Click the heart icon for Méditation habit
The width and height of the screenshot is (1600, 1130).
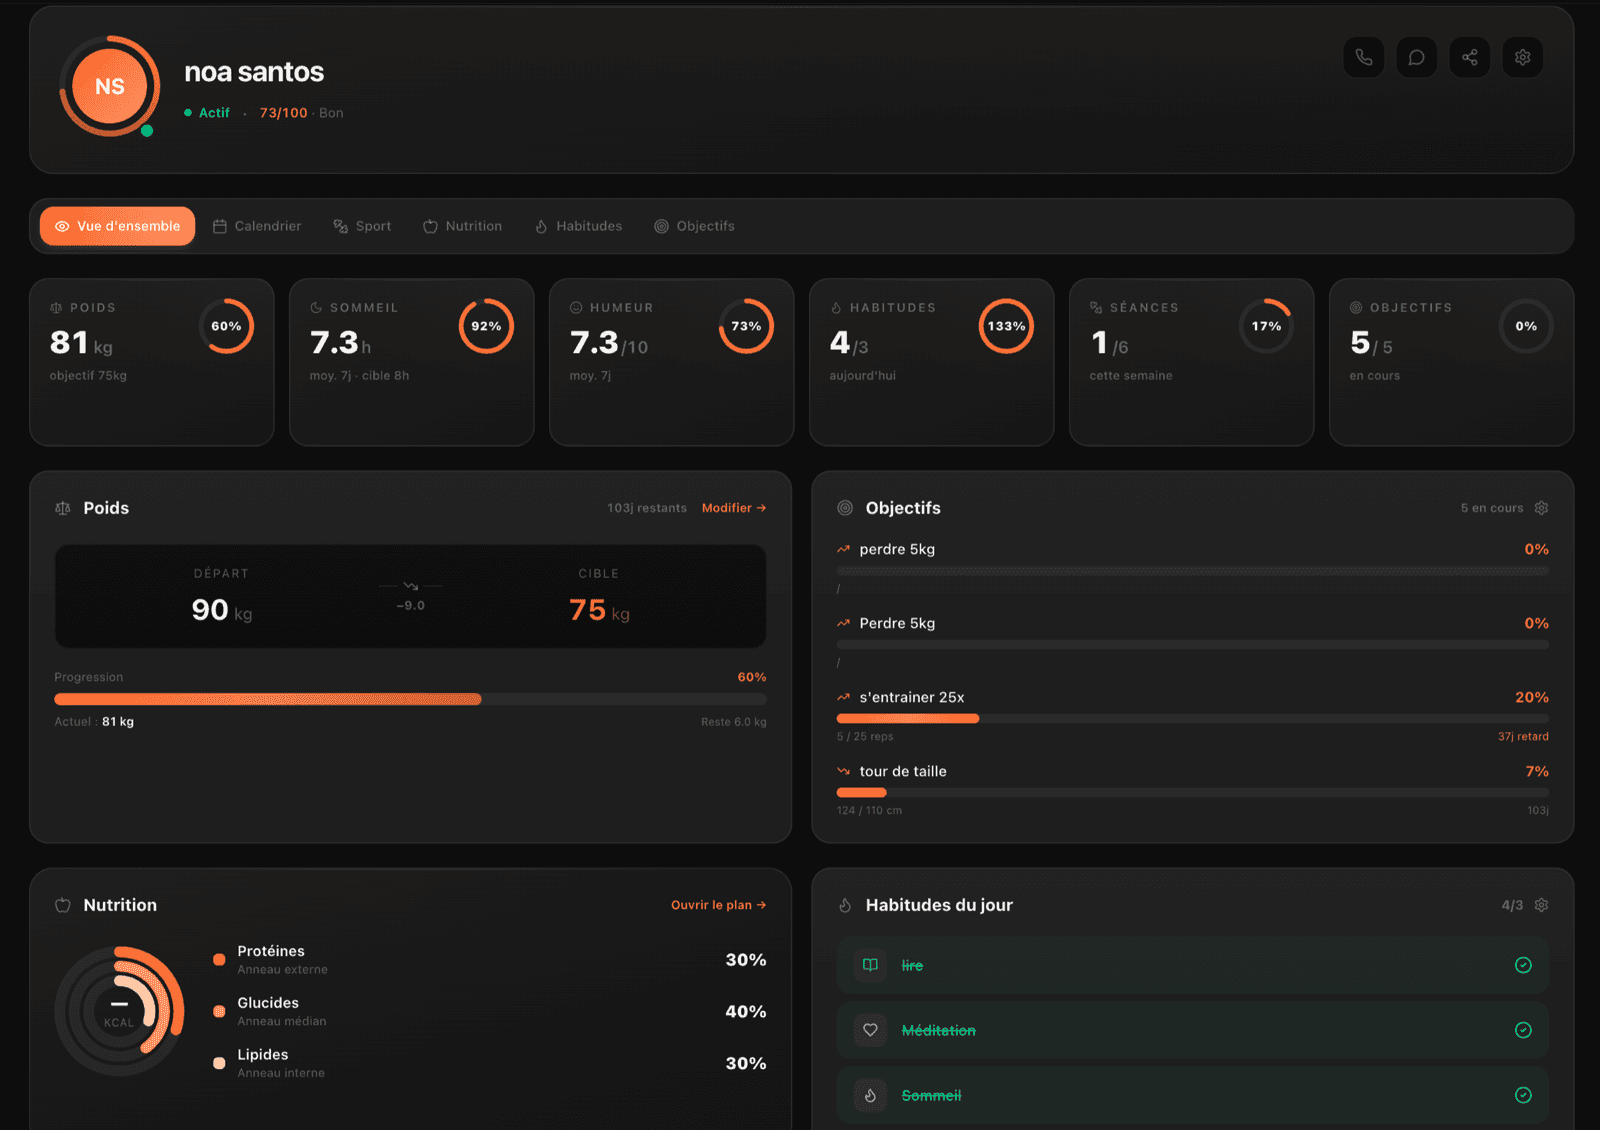point(870,1030)
